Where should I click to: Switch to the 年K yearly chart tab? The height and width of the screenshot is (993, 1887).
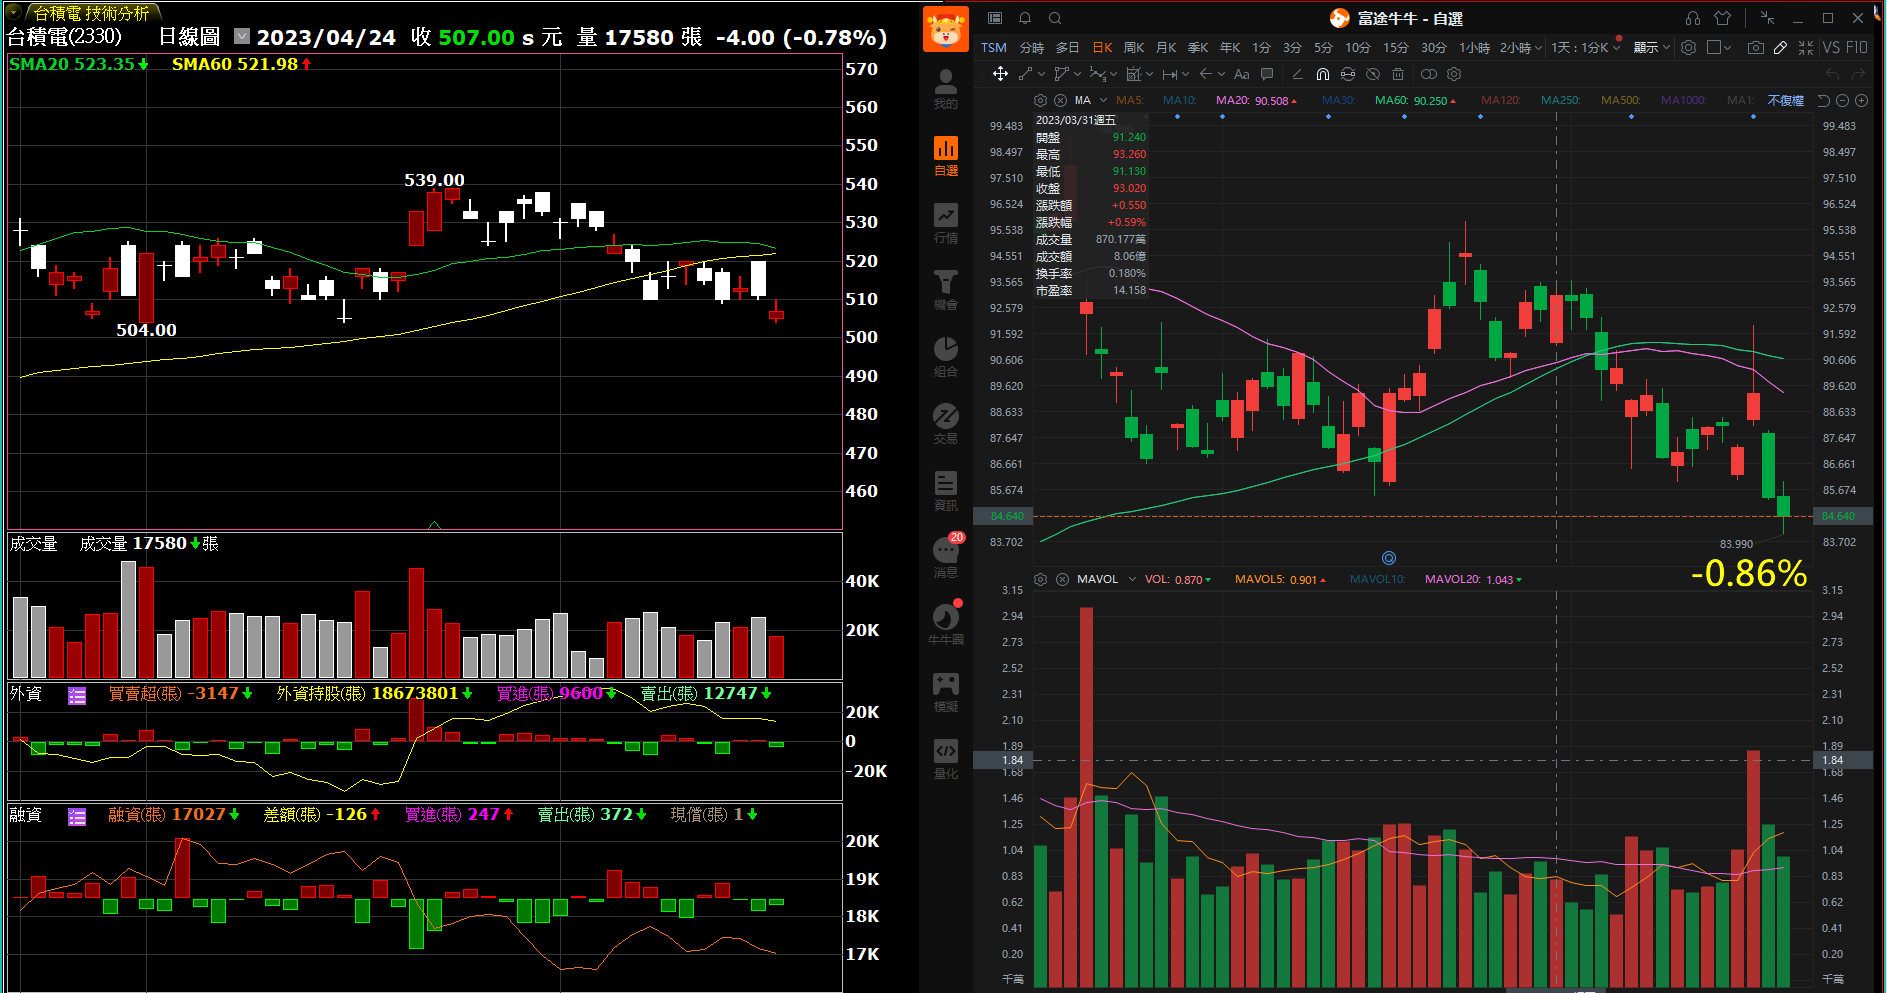[1230, 47]
